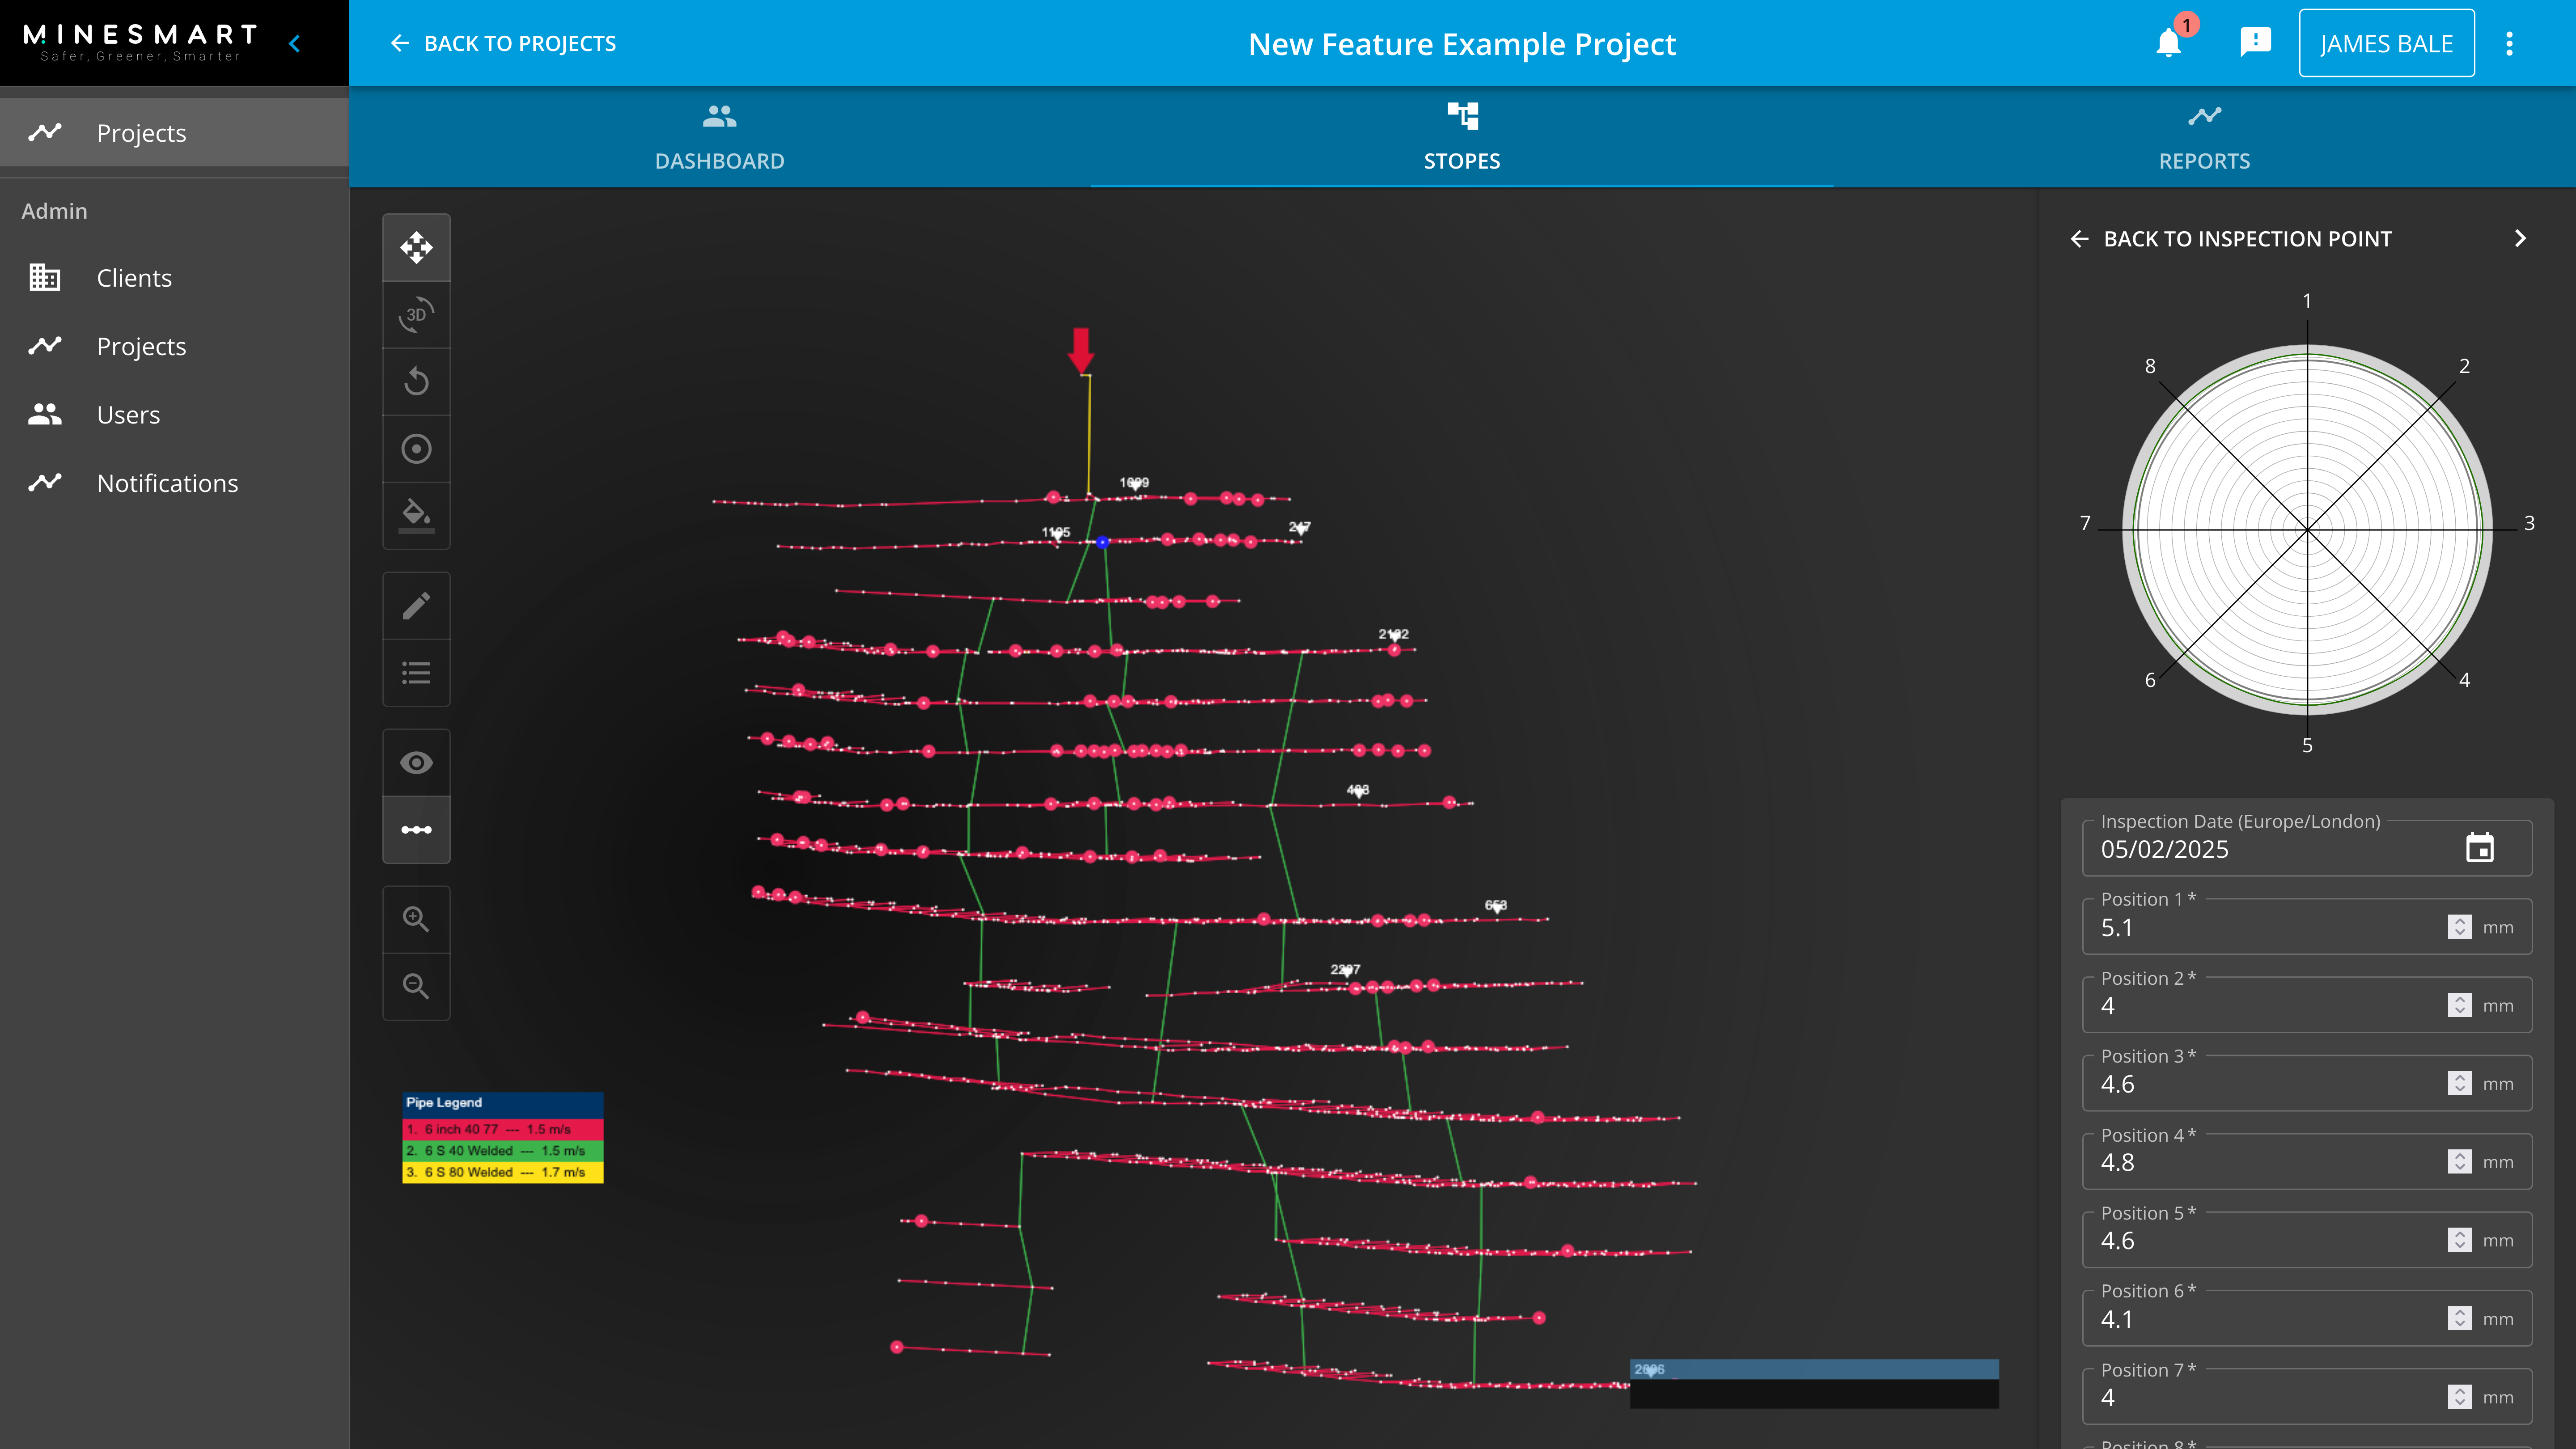Switch to the Dashboard tab
Image resolution: width=2576 pixels, height=1449 pixels.
coord(719,137)
